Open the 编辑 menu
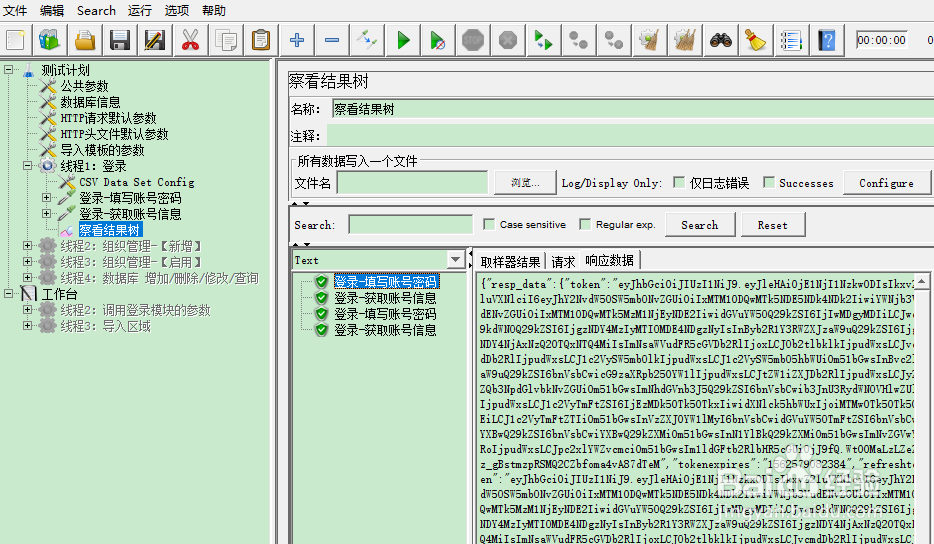 click(x=52, y=10)
